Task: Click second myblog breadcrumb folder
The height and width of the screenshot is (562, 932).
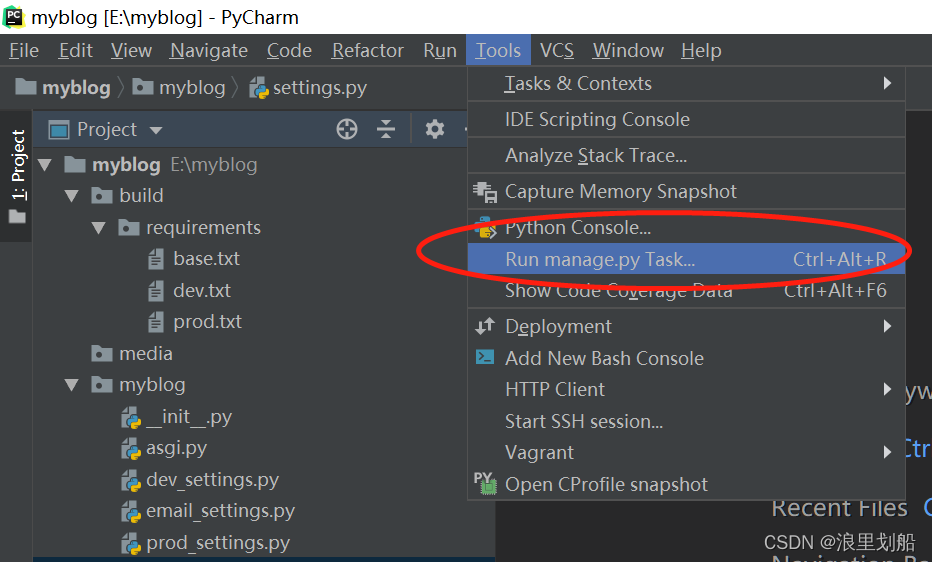Action: [178, 88]
